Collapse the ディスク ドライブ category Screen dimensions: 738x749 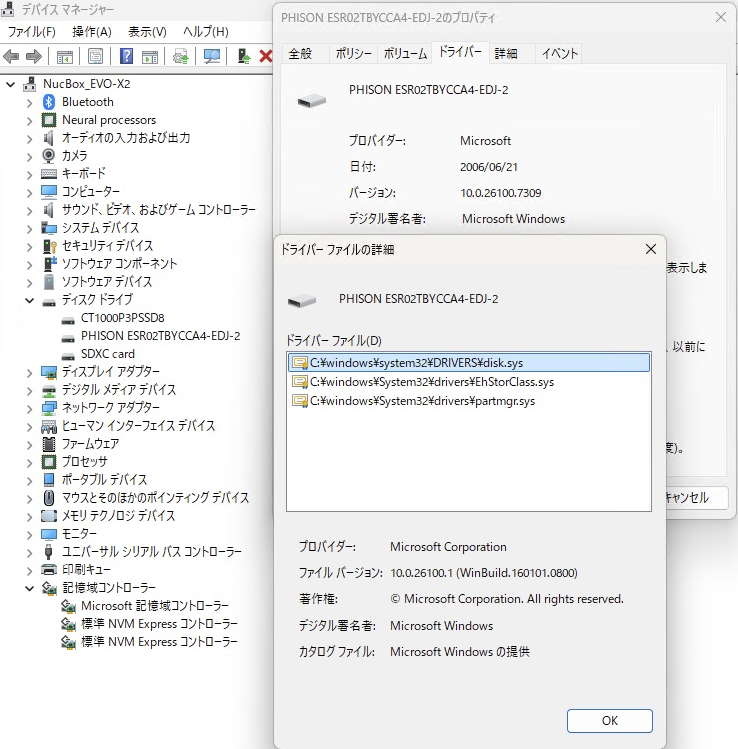pyautogui.click(x=28, y=300)
